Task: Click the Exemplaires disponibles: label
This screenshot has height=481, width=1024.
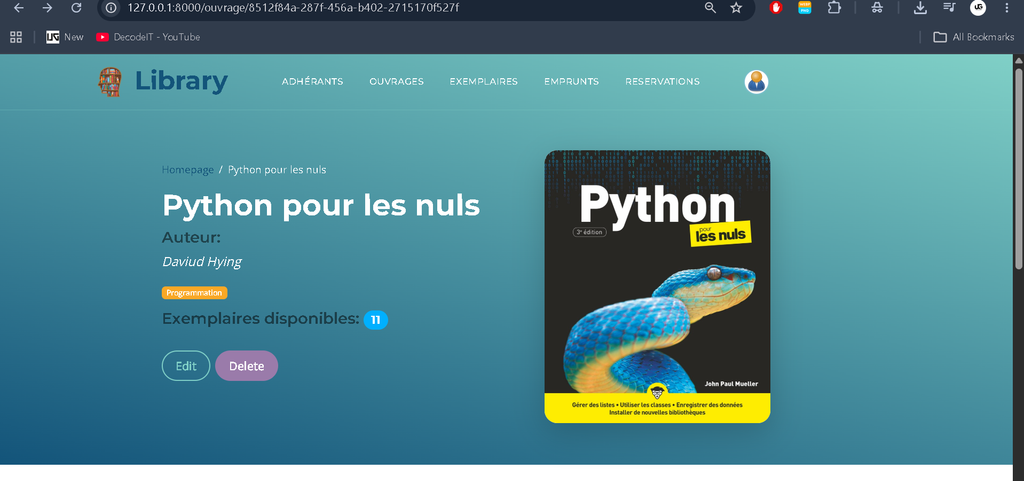Action: pos(261,319)
